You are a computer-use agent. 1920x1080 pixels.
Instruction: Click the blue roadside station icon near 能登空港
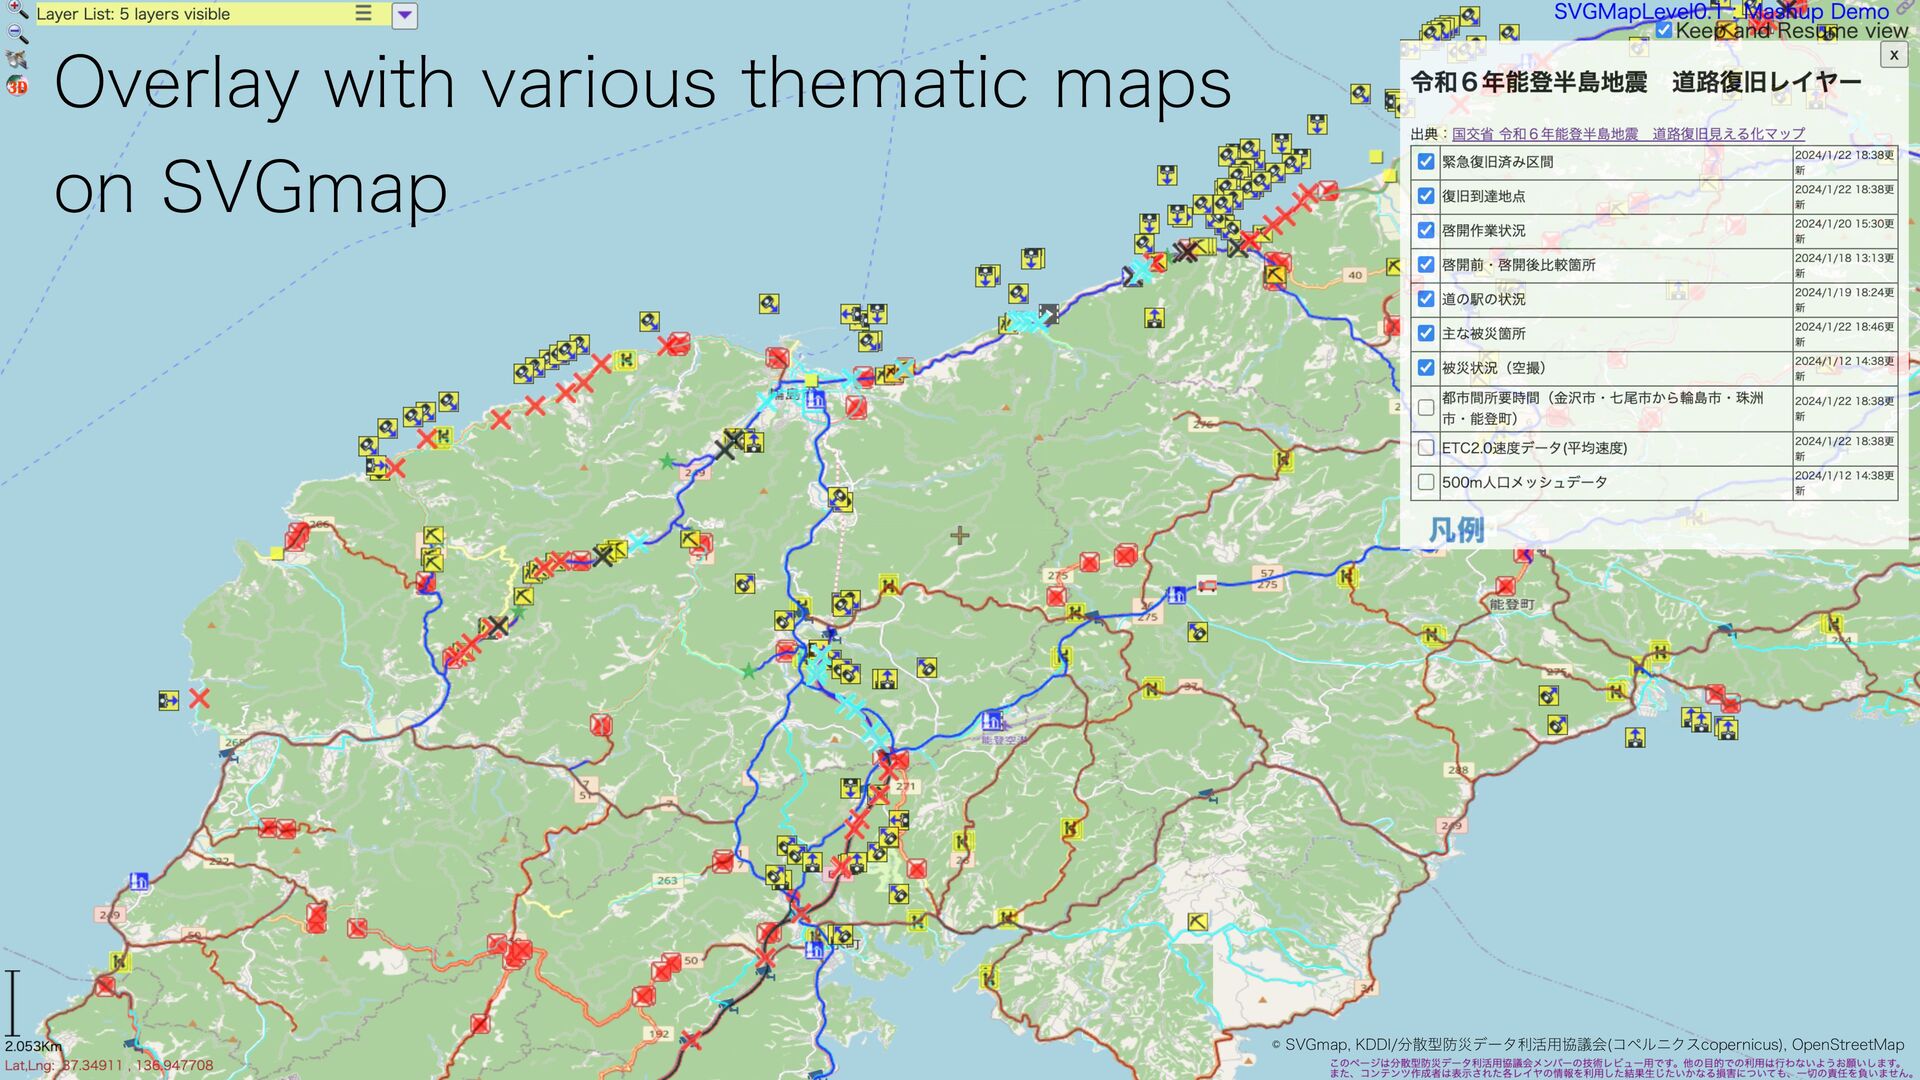[x=992, y=720]
